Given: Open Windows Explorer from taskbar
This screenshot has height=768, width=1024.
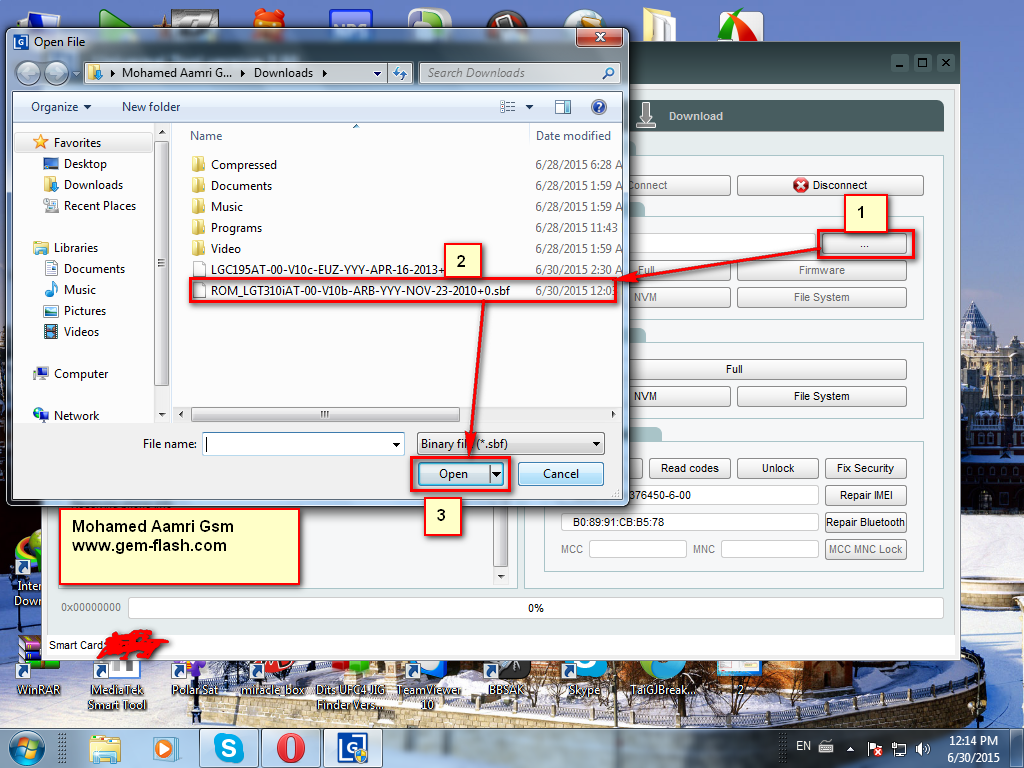Looking at the screenshot, I should (105, 748).
